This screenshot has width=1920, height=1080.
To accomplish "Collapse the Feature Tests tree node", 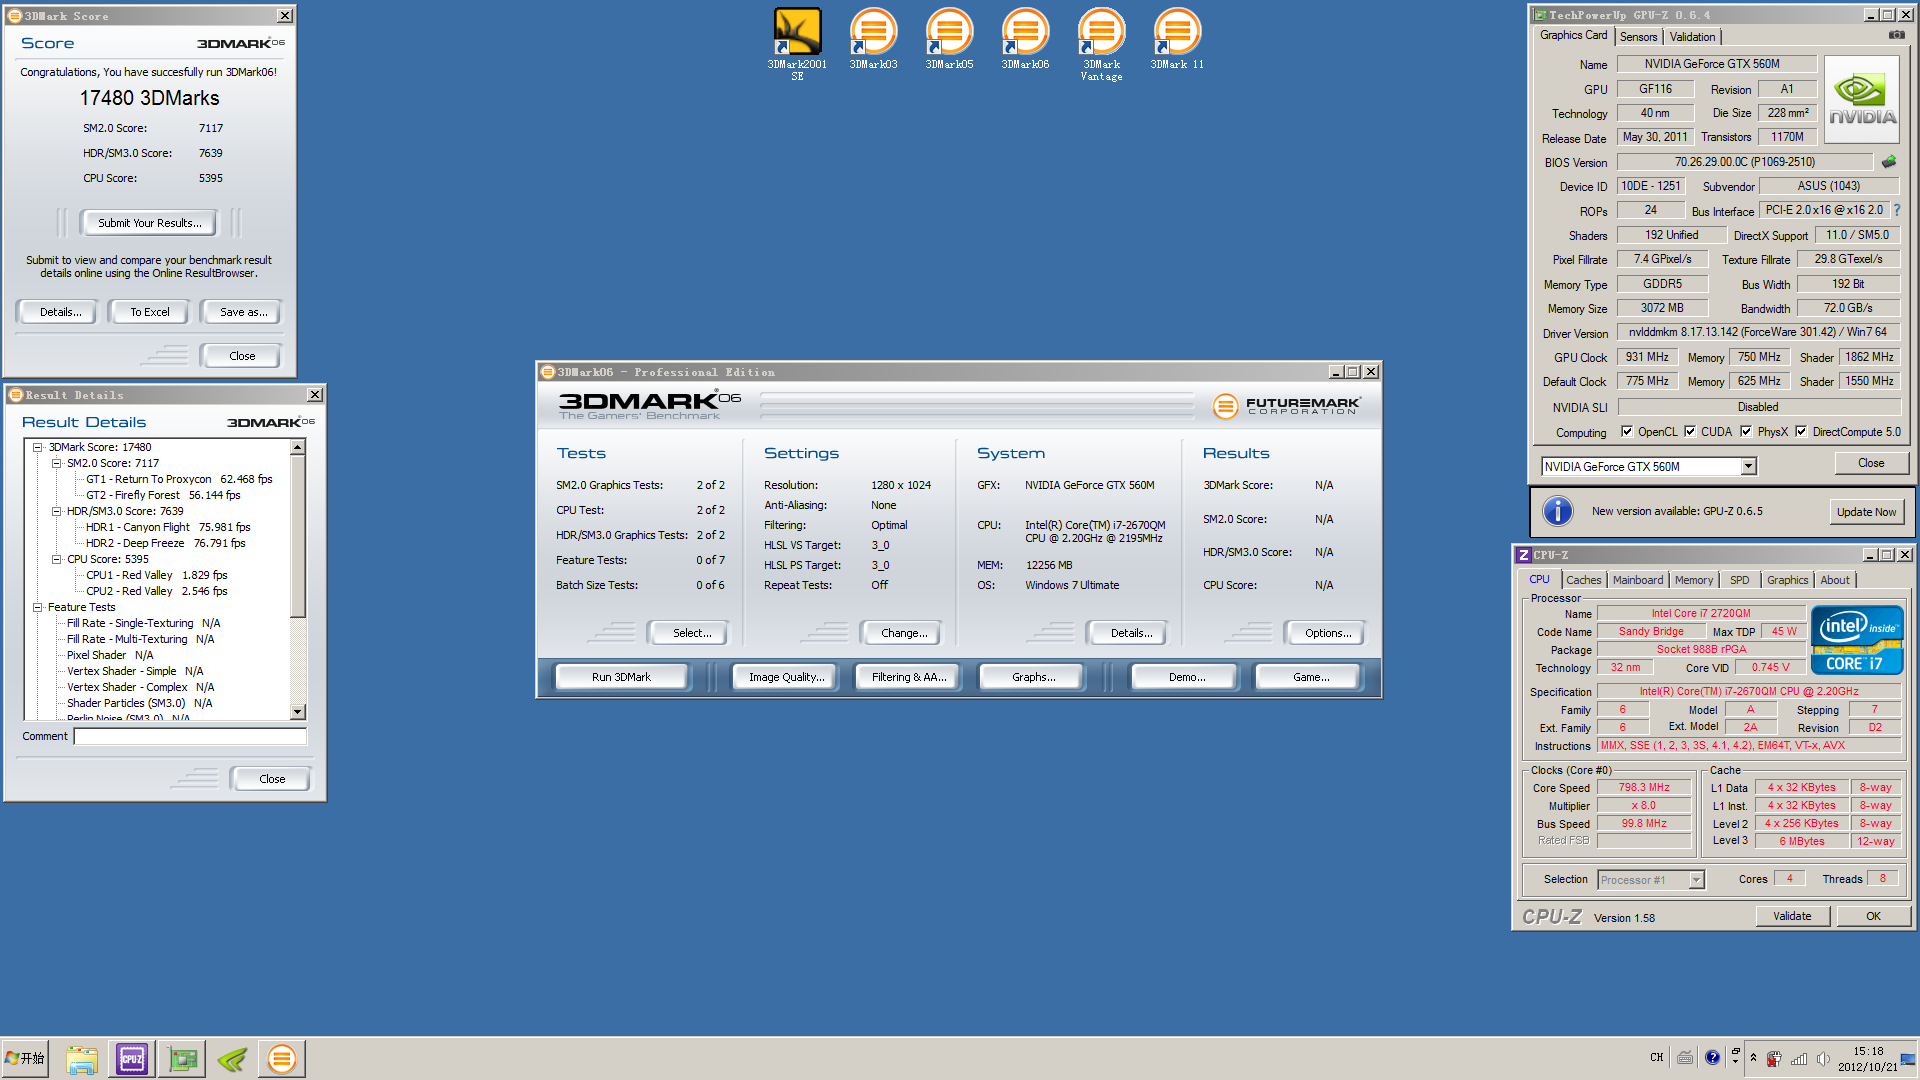I will point(38,608).
